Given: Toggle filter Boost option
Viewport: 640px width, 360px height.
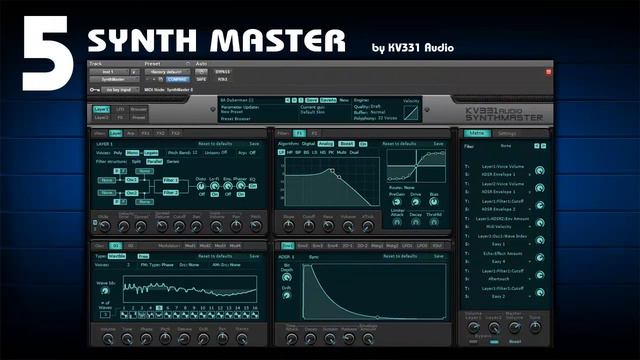Looking at the screenshot, I should [x=347, y=144].
